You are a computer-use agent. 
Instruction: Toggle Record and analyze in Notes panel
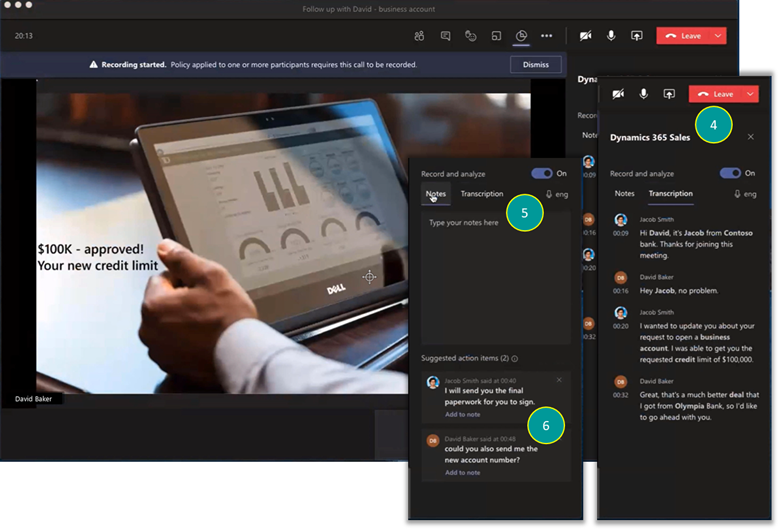coord(541,173)
